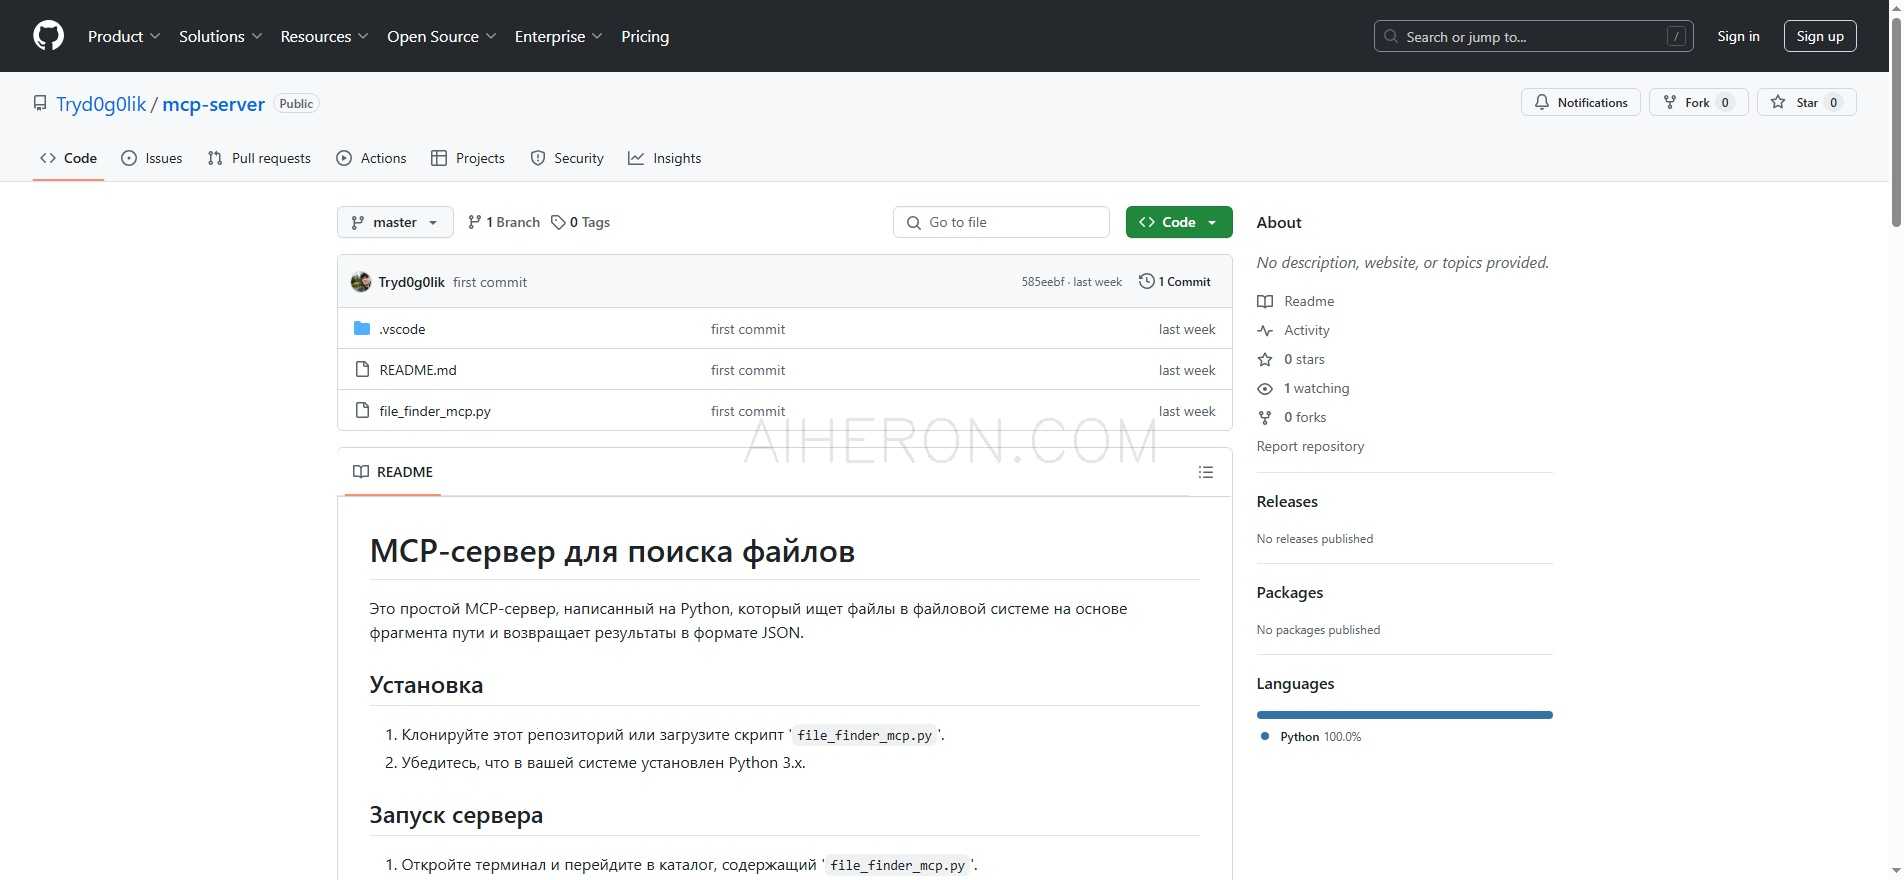Click the Notifications bell button

coord(1580,102)
